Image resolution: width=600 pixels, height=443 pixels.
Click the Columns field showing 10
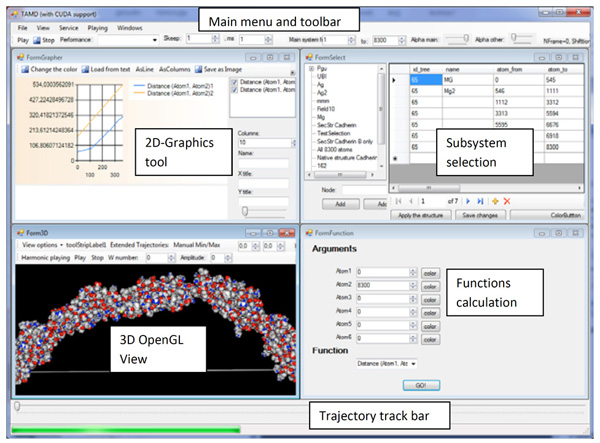(x=264, y=143)
